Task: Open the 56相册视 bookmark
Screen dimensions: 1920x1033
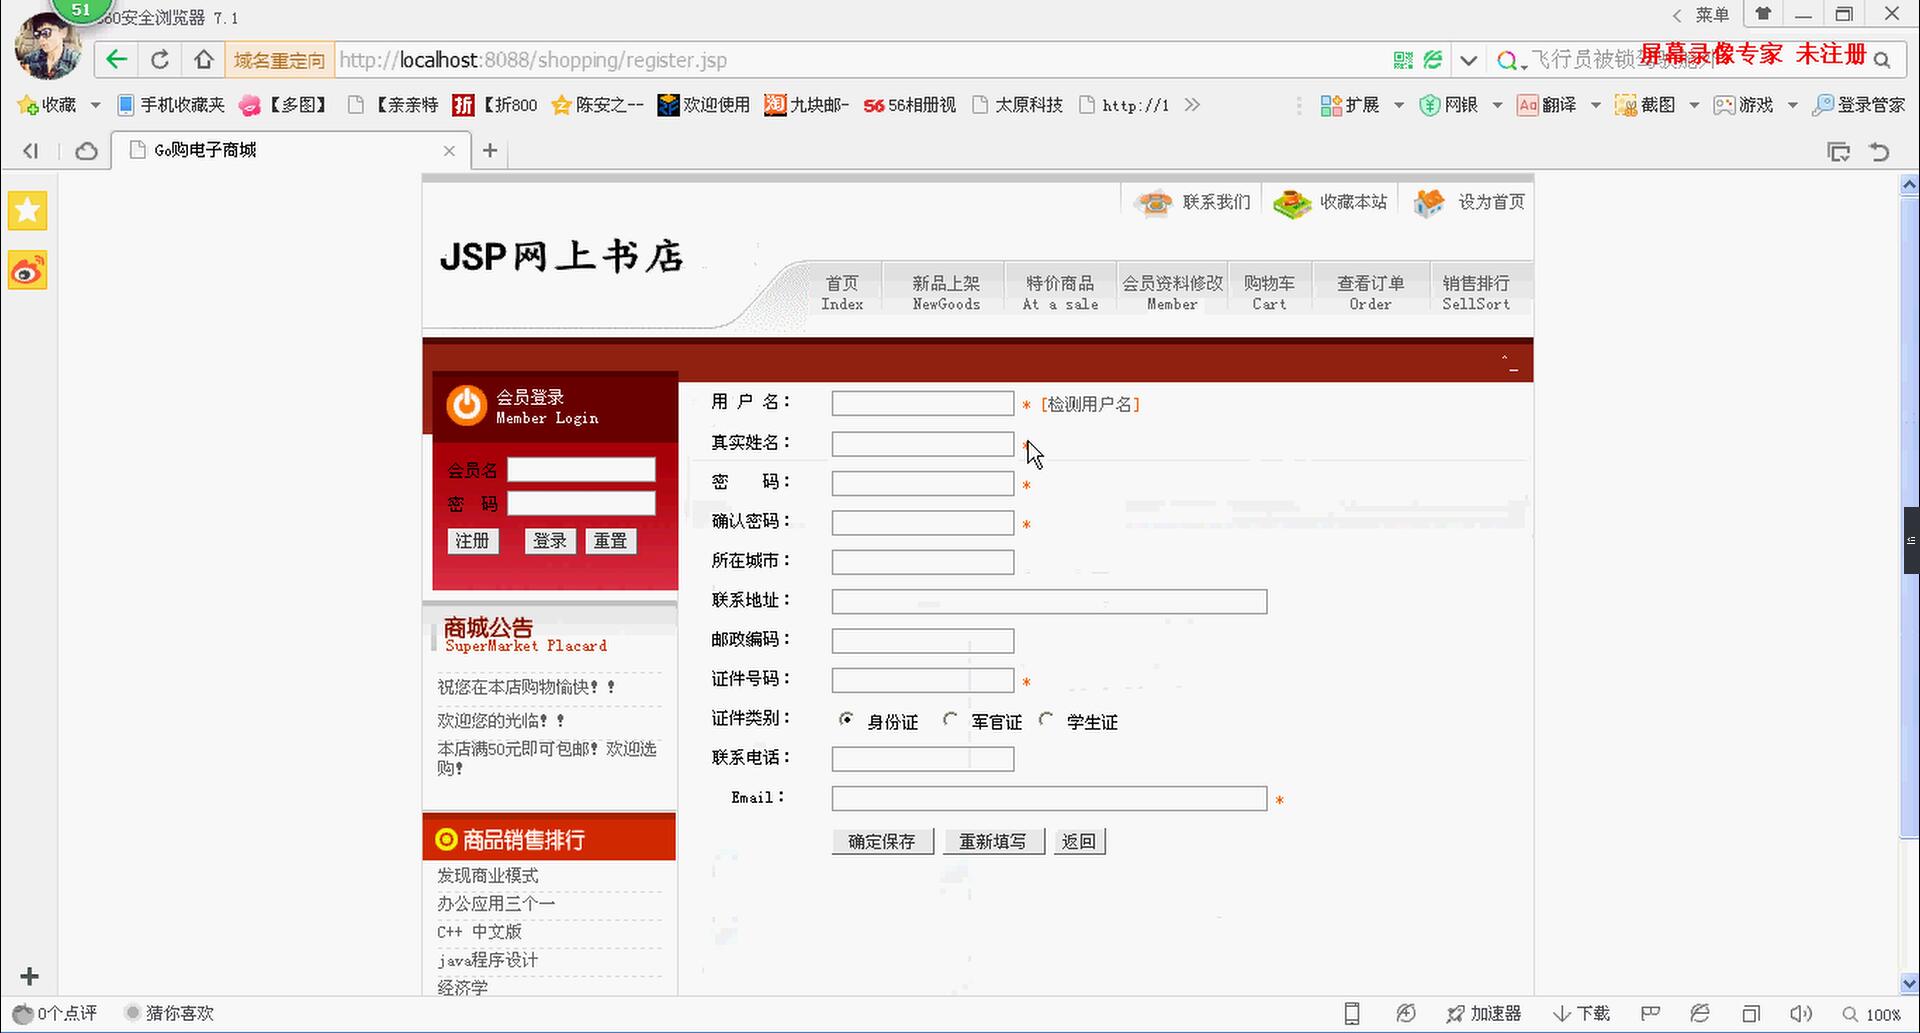Action: 909,105
